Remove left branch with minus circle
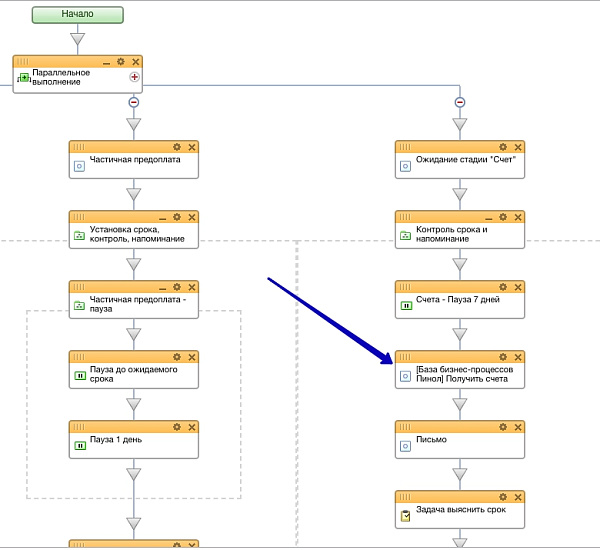Viewport: 600px width, 550px height. coord(134,102)
